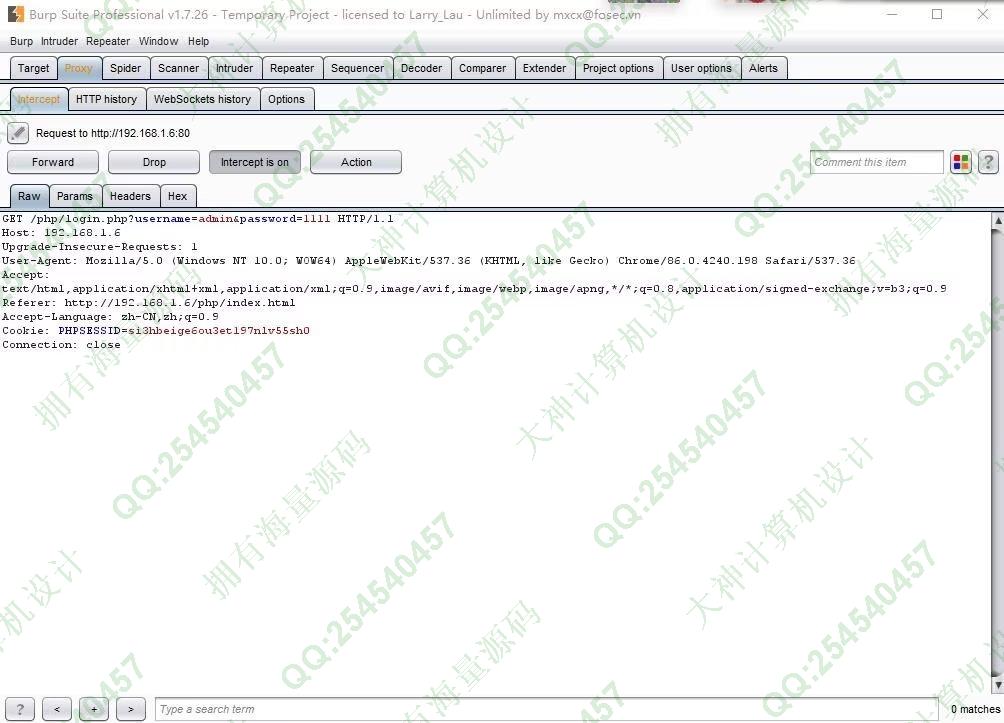Switch to the Scanner tab

pos(179,68)
